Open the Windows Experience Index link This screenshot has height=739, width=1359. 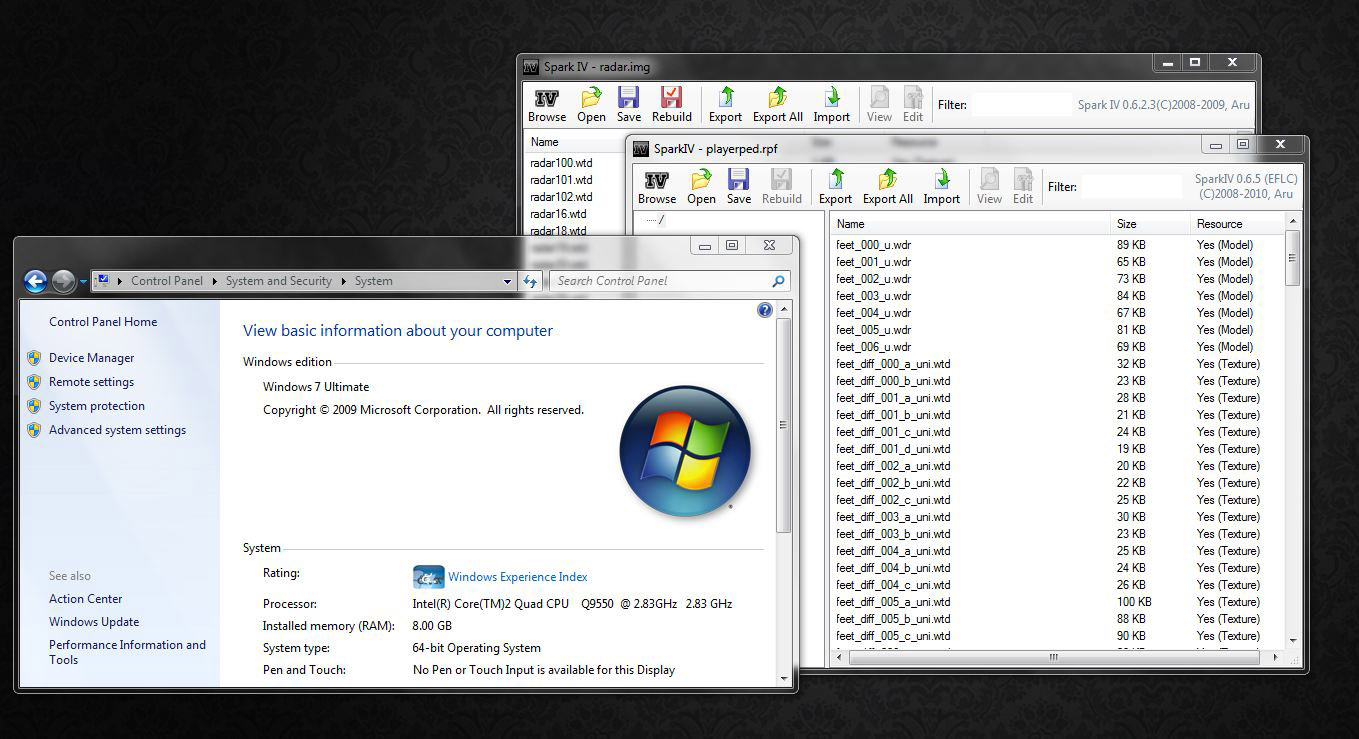pyautogui.click(x=517, y=577)
